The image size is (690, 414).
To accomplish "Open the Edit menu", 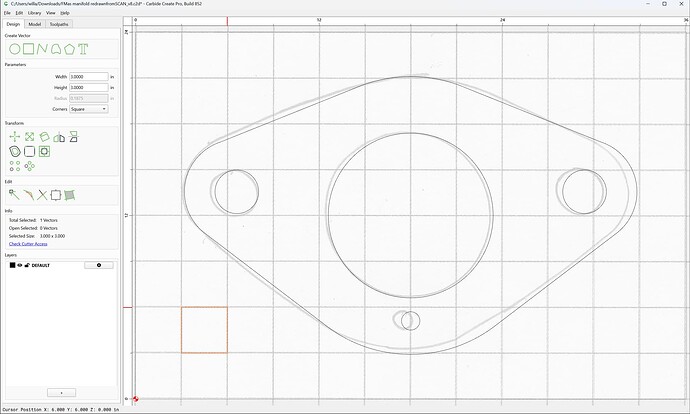I will click(x=19, y=13).
